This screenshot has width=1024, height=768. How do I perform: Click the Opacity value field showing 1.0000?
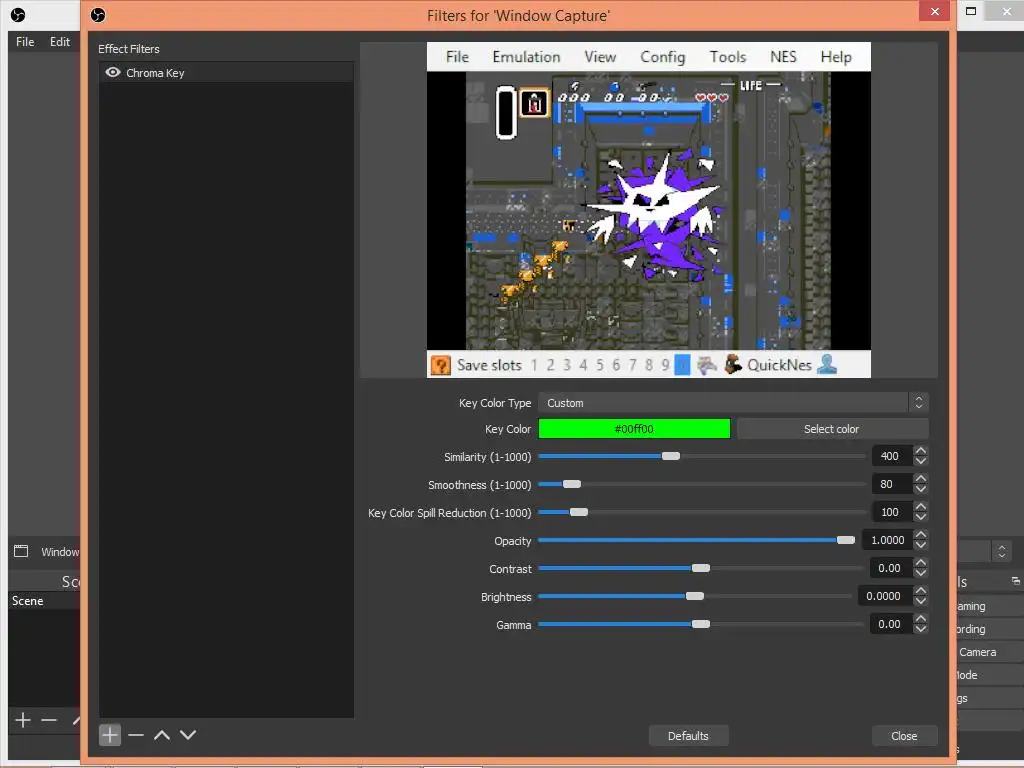[x=888, y=540]
